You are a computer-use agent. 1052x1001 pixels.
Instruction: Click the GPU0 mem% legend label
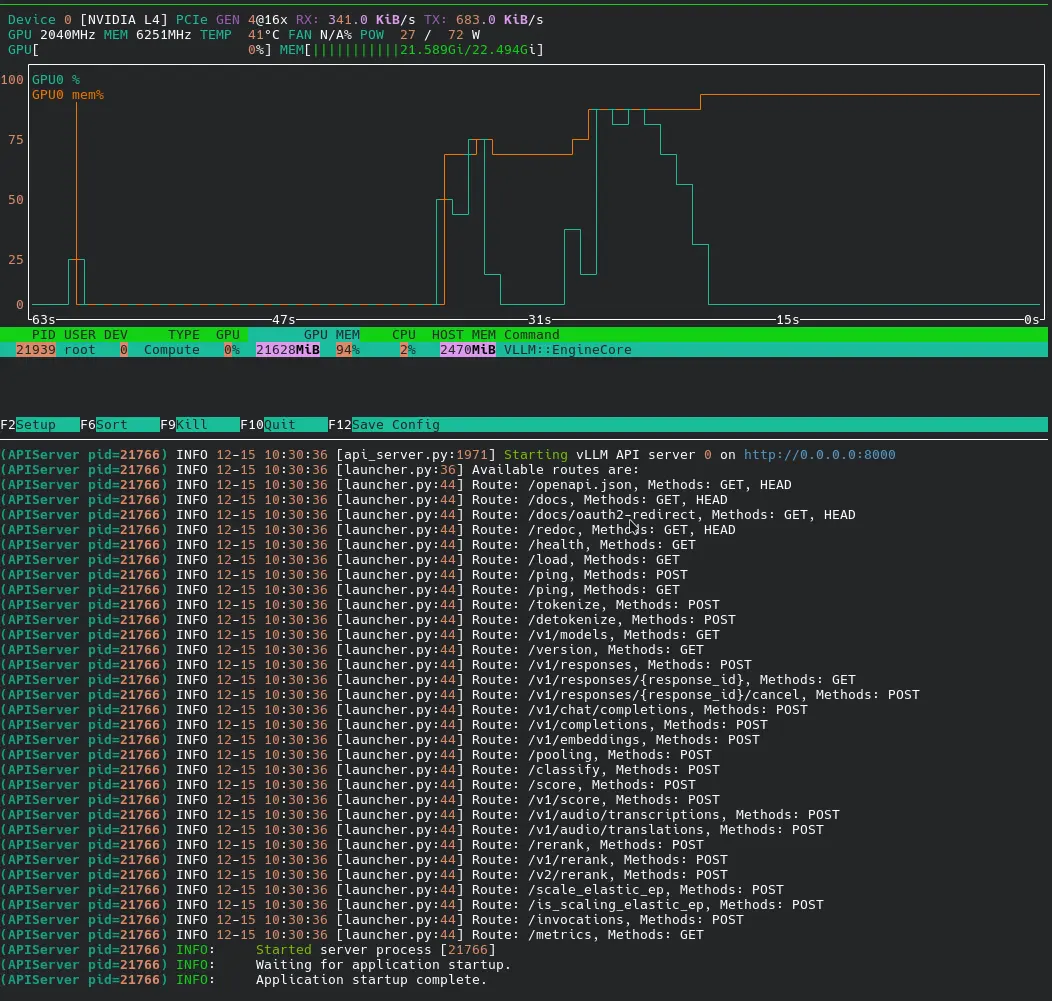tap(68, 95)
